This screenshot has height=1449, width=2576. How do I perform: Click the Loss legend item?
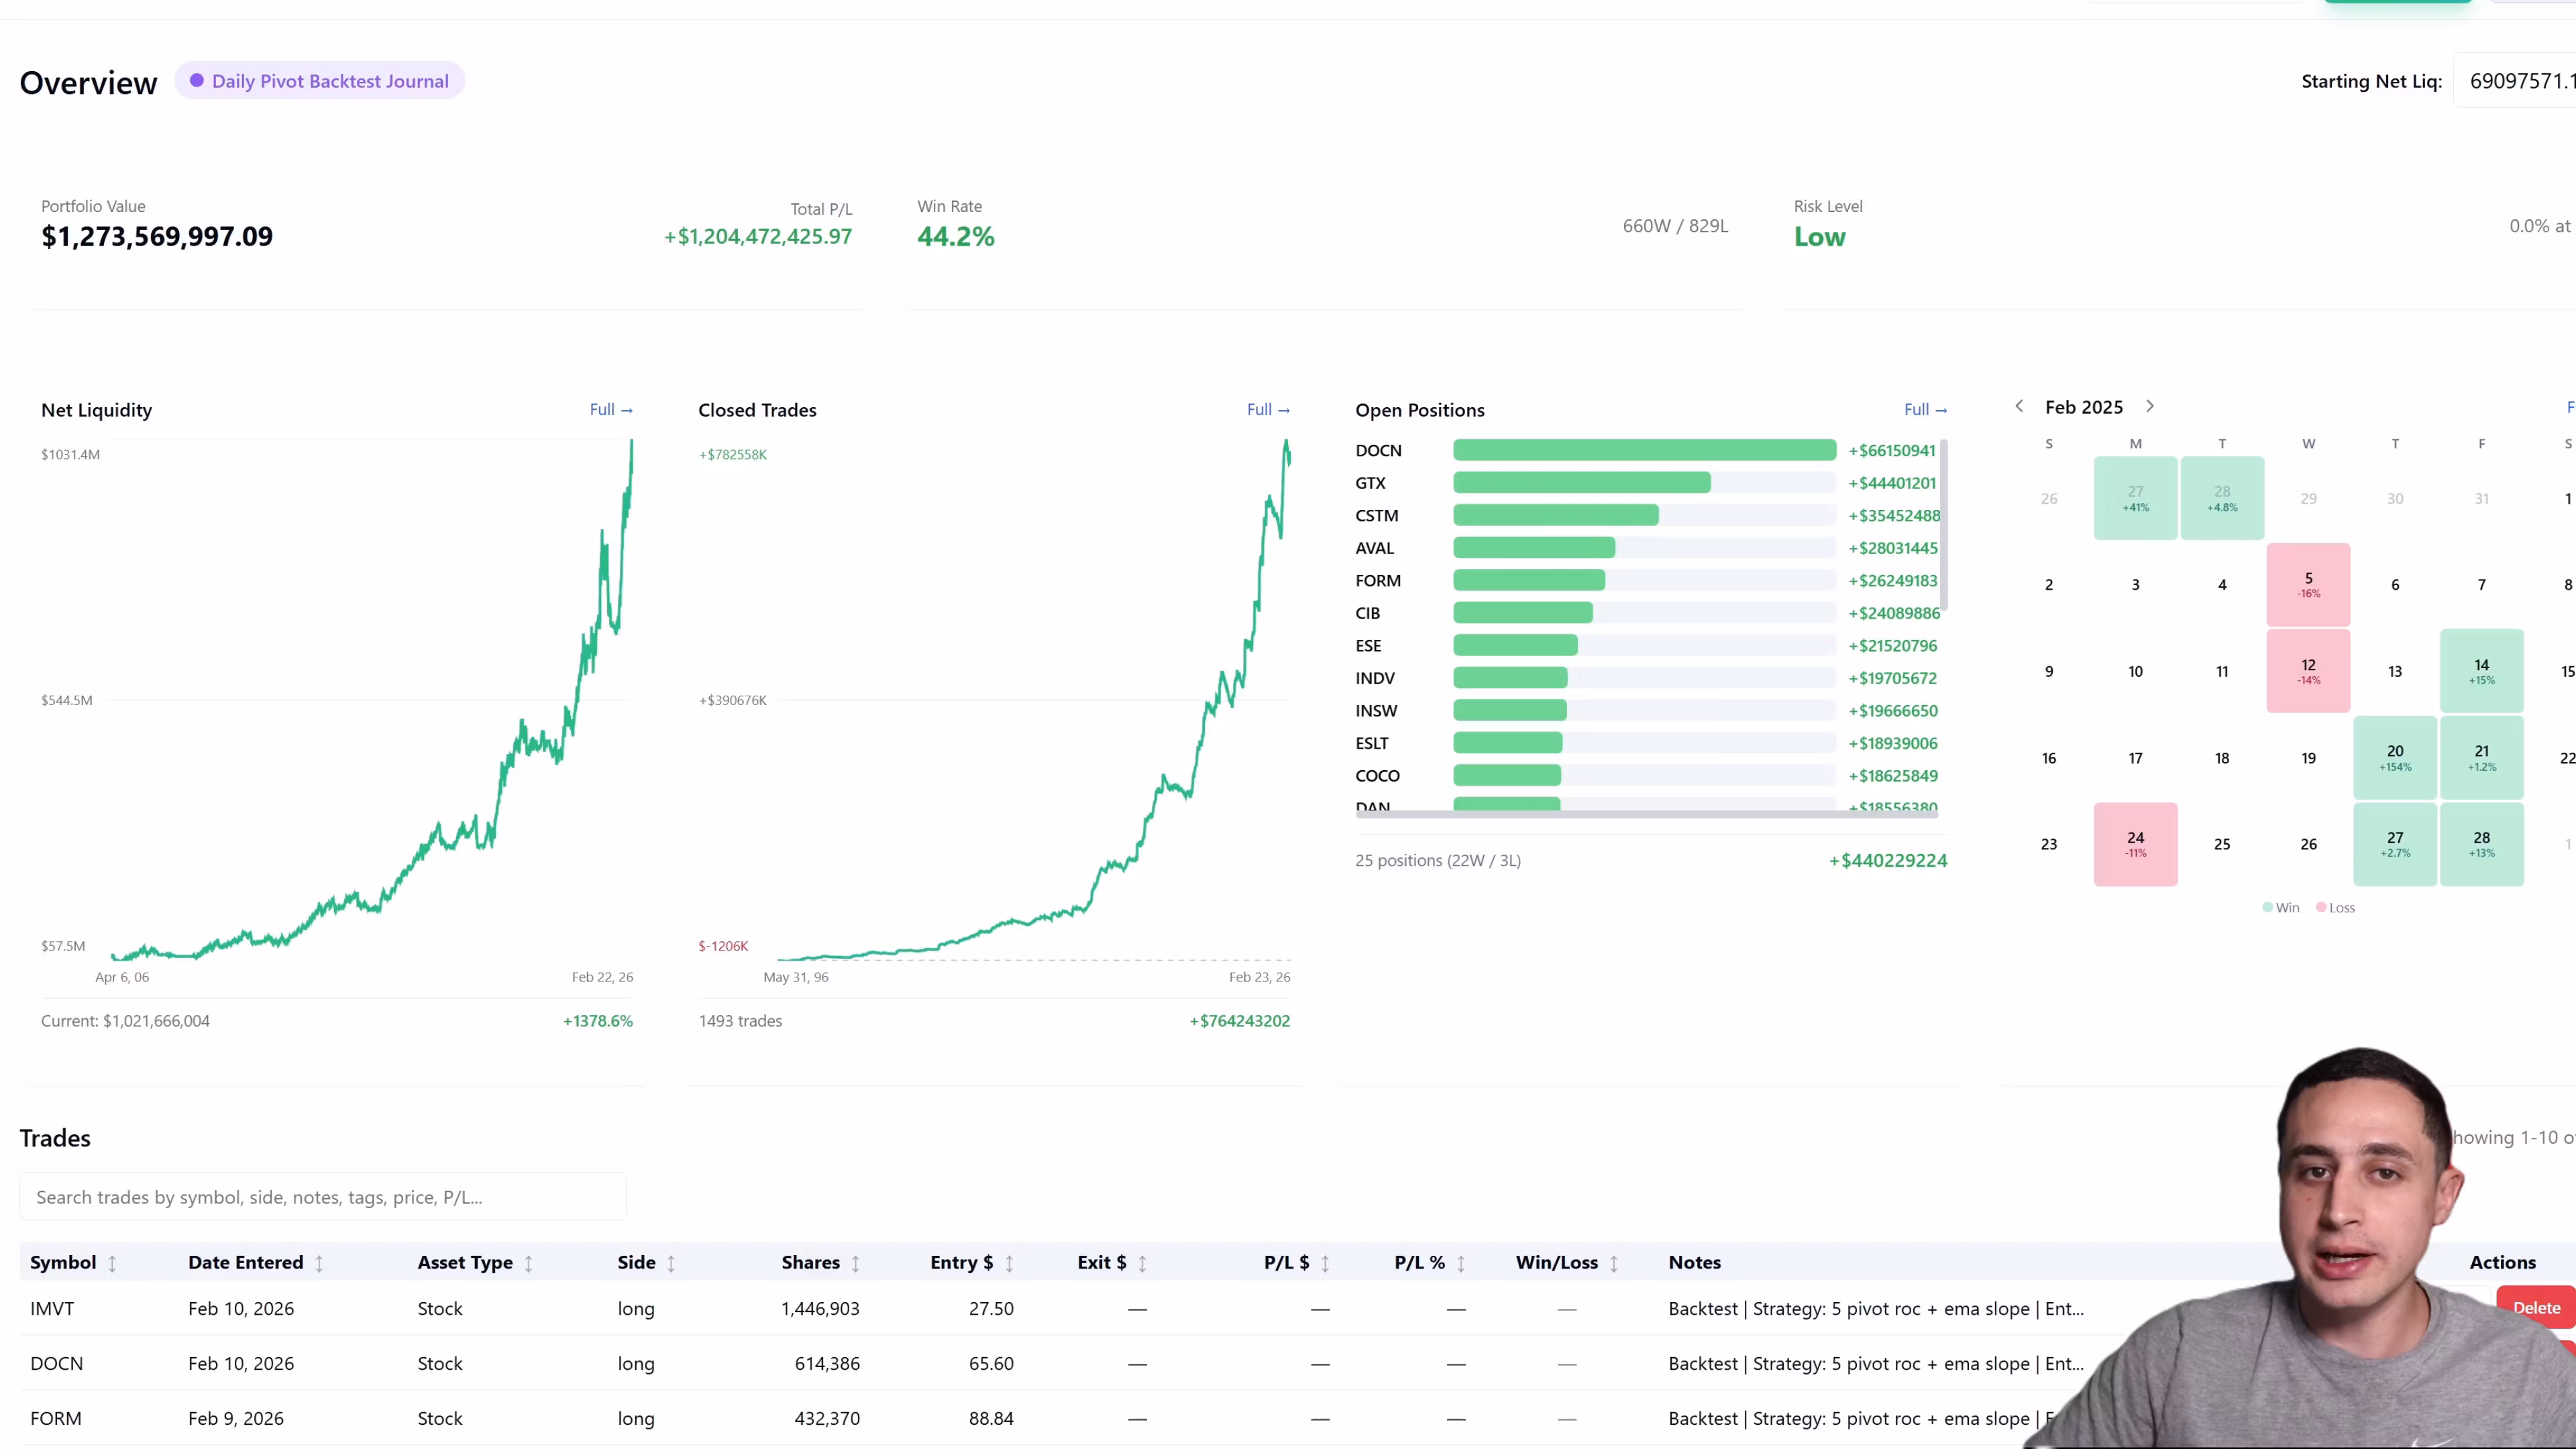click(2335, 908)
